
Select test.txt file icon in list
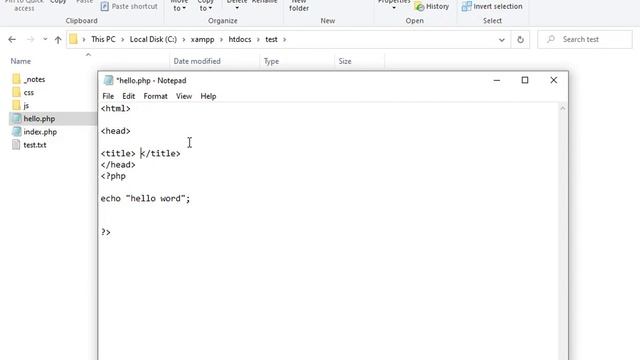16,144
